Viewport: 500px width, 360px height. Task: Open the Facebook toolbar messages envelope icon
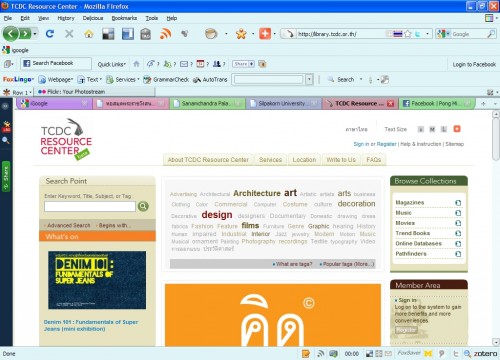184,64
